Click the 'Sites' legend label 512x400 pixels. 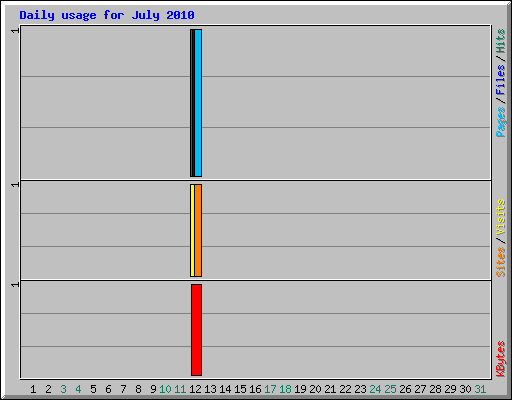coord(500,262)
